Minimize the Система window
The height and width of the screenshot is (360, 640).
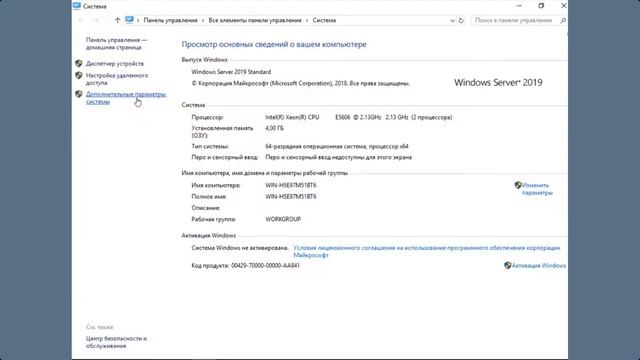pyautogui.click(x=519, y=6)
